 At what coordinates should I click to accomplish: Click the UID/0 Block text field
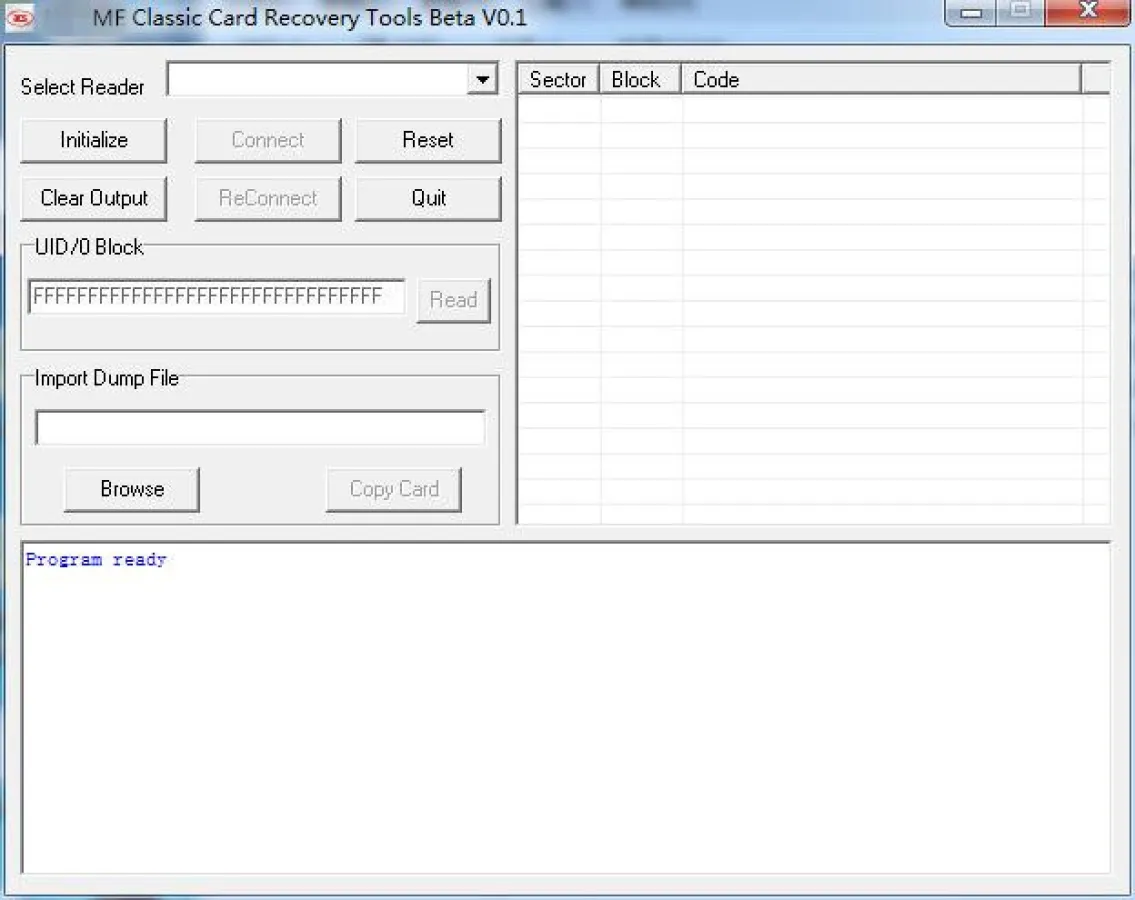pyautogui.click(x=216, y=297)
